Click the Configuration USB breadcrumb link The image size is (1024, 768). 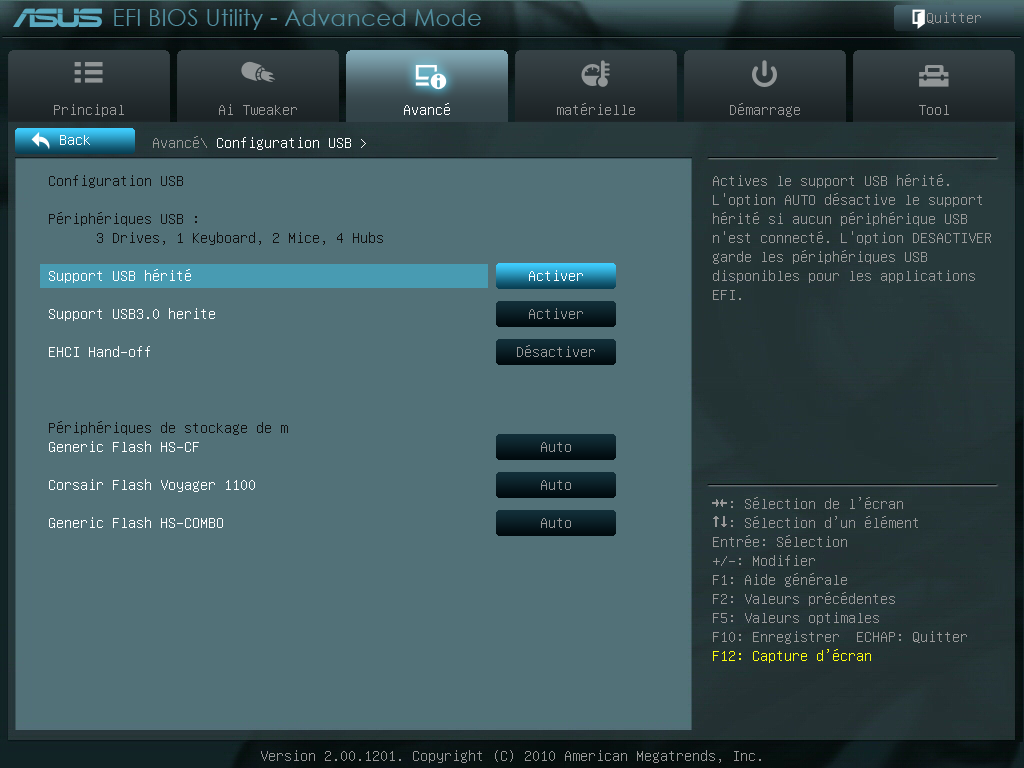[x=284, y=143]
